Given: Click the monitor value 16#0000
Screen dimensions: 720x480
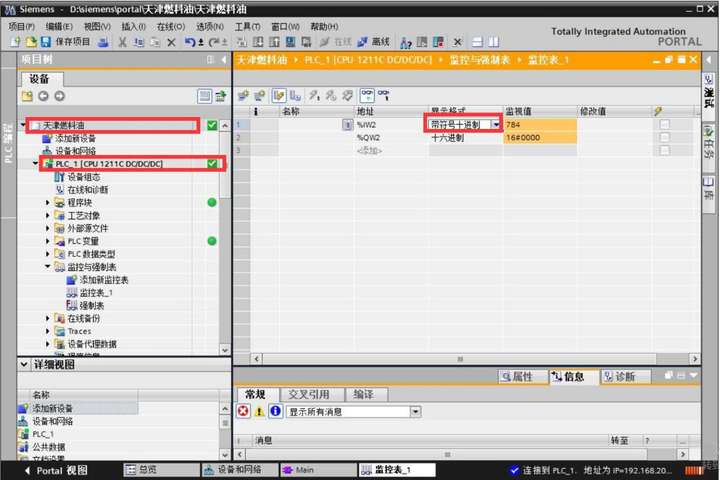Looking at the screenshot, I should click(540, 137).
